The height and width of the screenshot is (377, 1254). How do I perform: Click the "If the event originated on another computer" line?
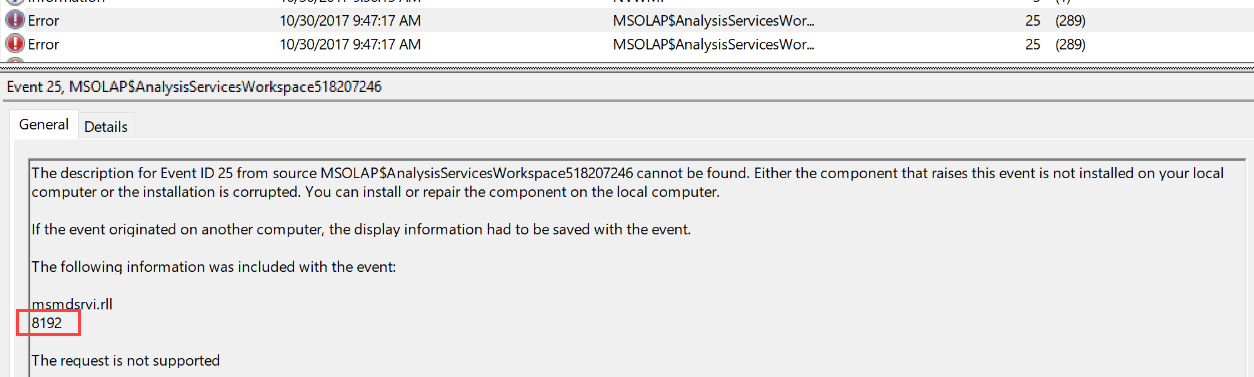point(361,229)
